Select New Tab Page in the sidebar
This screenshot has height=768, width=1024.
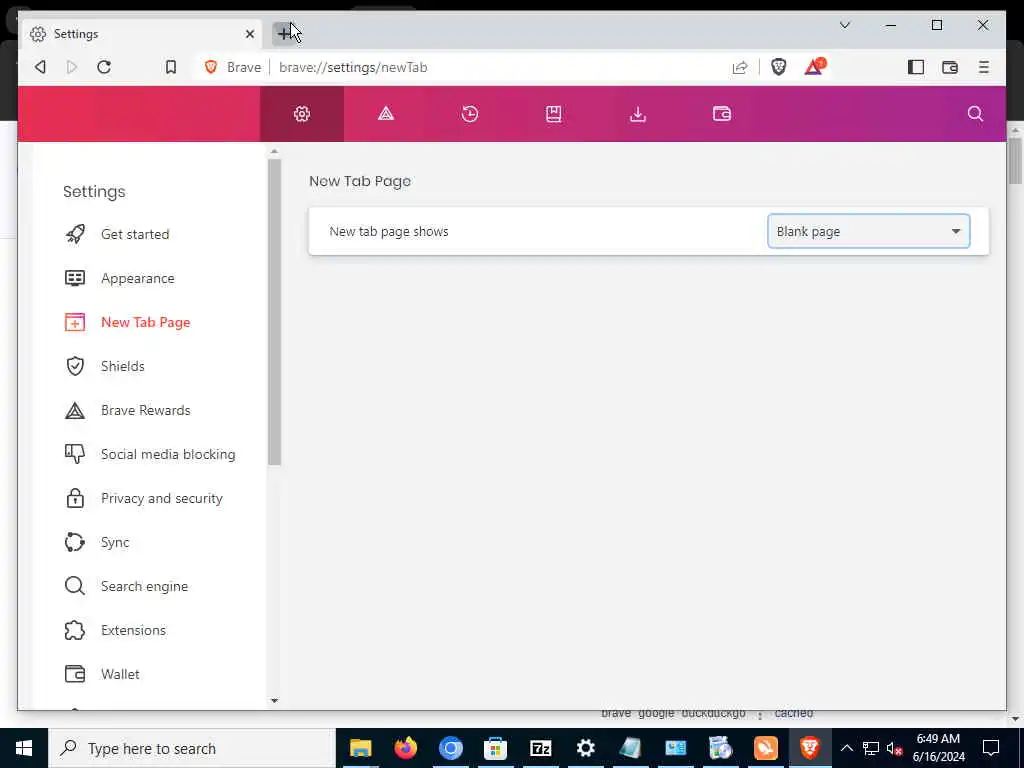click(128, 322)
